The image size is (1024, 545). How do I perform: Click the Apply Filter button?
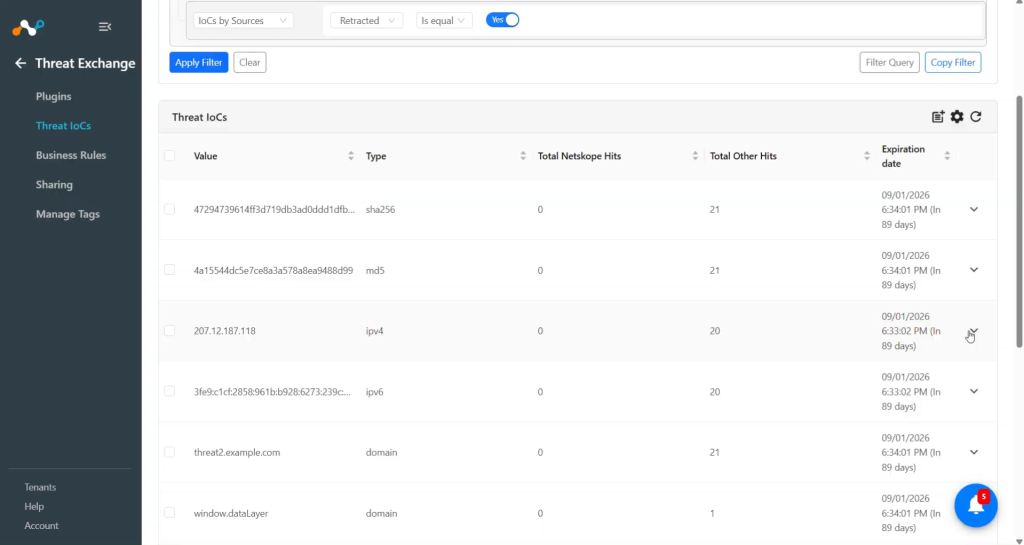point(199,63)
